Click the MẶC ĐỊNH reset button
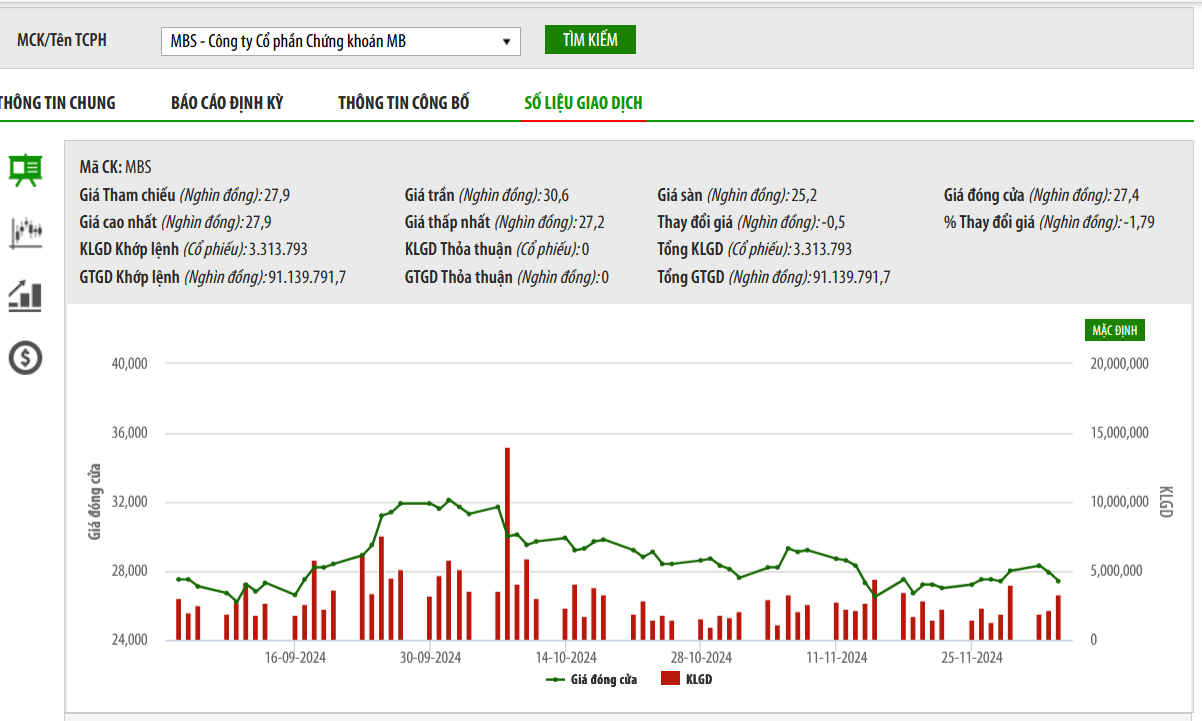This screenshot has height=721, width=1202. 1114,330
